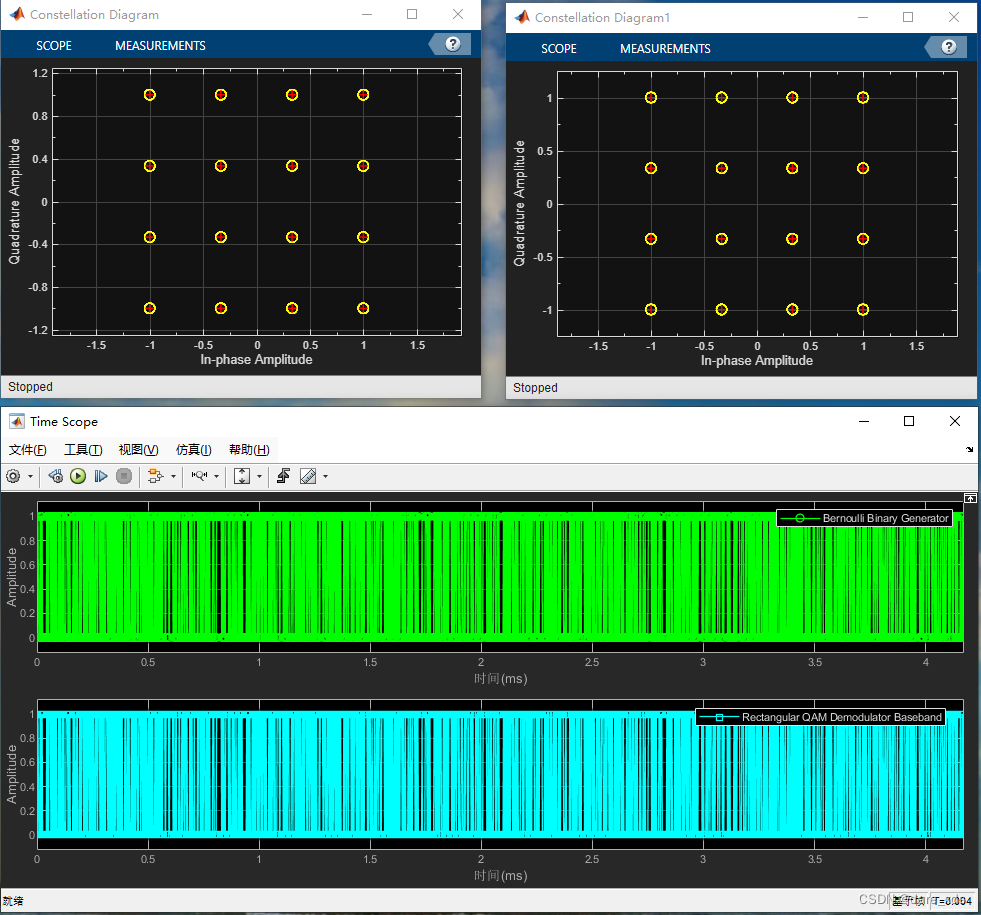The width and height of the screenshot is (981, 915).
Task: Select the Step Forward icon in Time Scope
Action: [x=100, y=476]
